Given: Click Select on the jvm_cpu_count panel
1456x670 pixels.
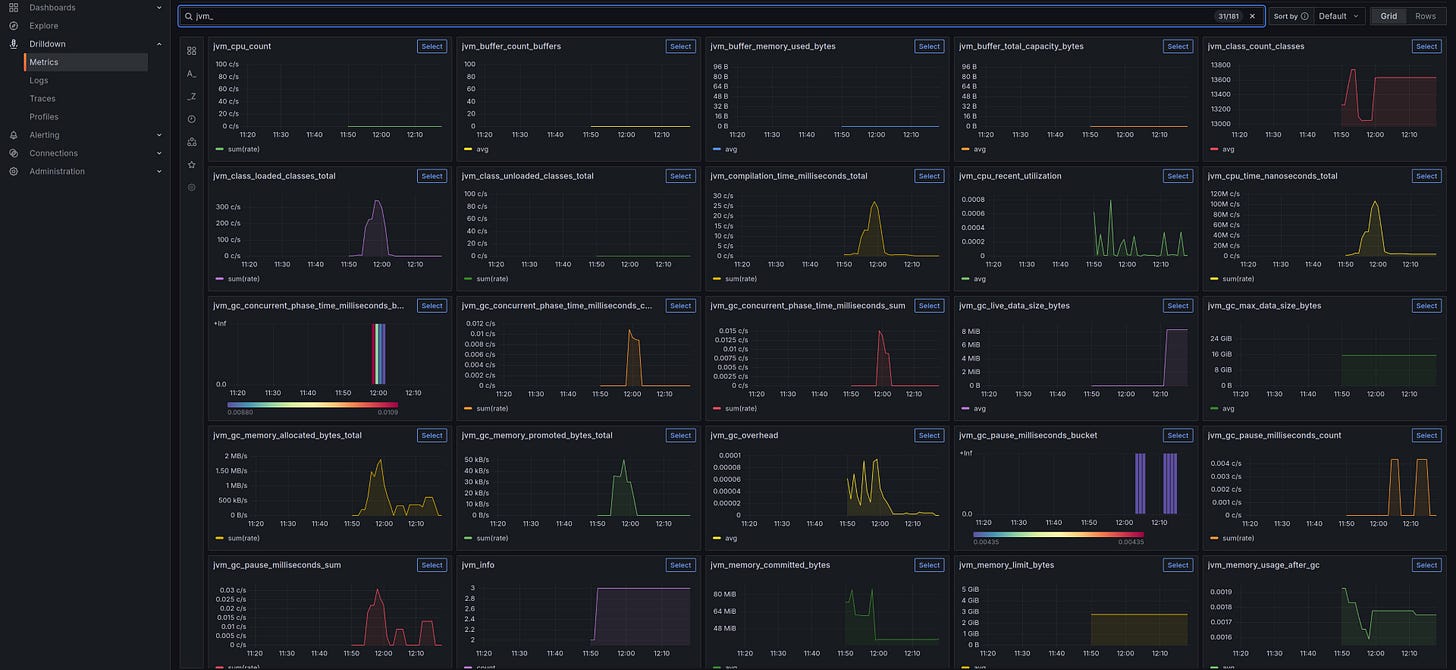Looking at the screenshot, I should 431,46.
